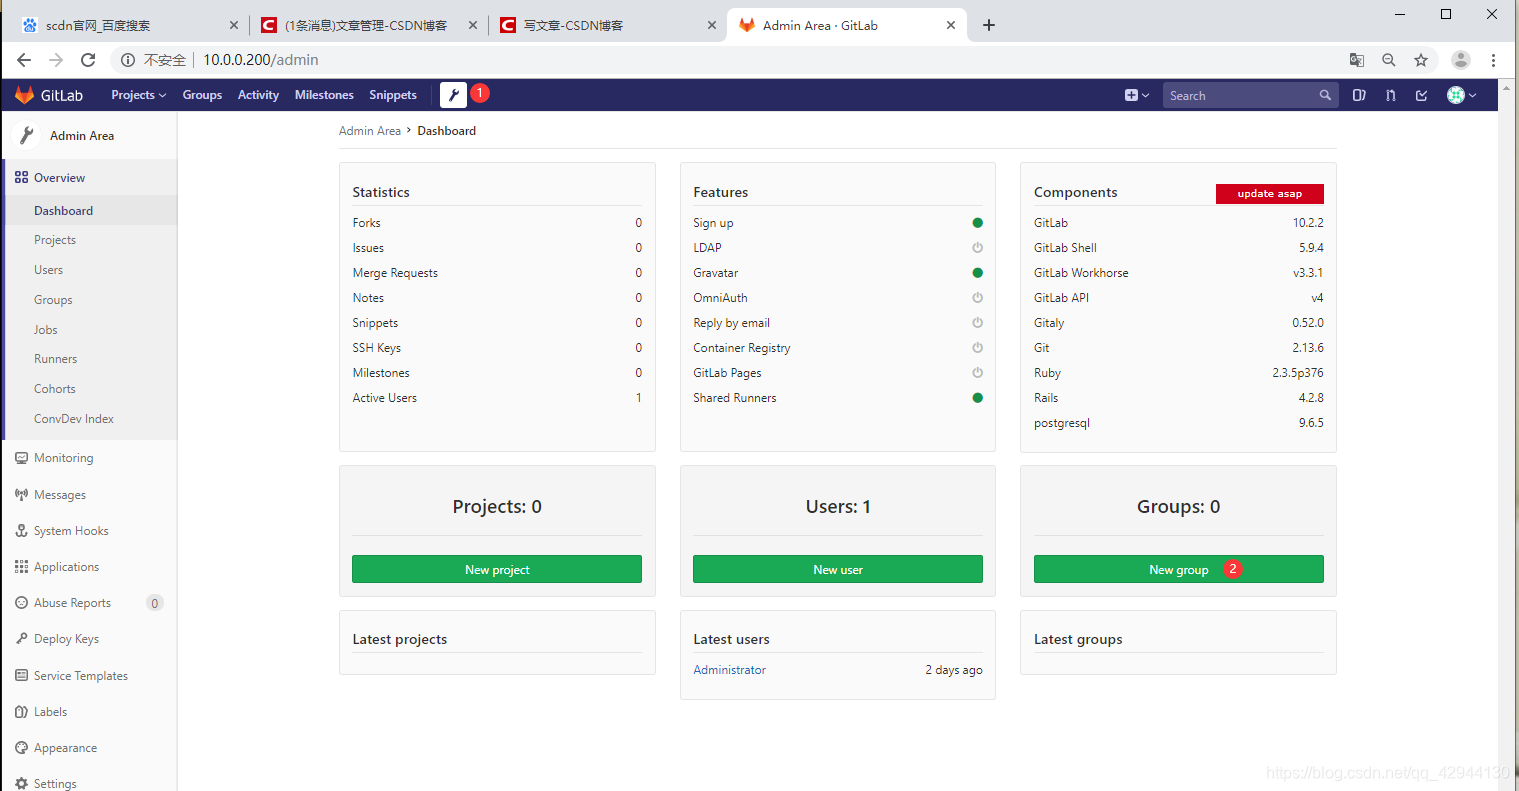Open the Milestones menu item
Screen dimensions: 1519x791
(324, 95)
